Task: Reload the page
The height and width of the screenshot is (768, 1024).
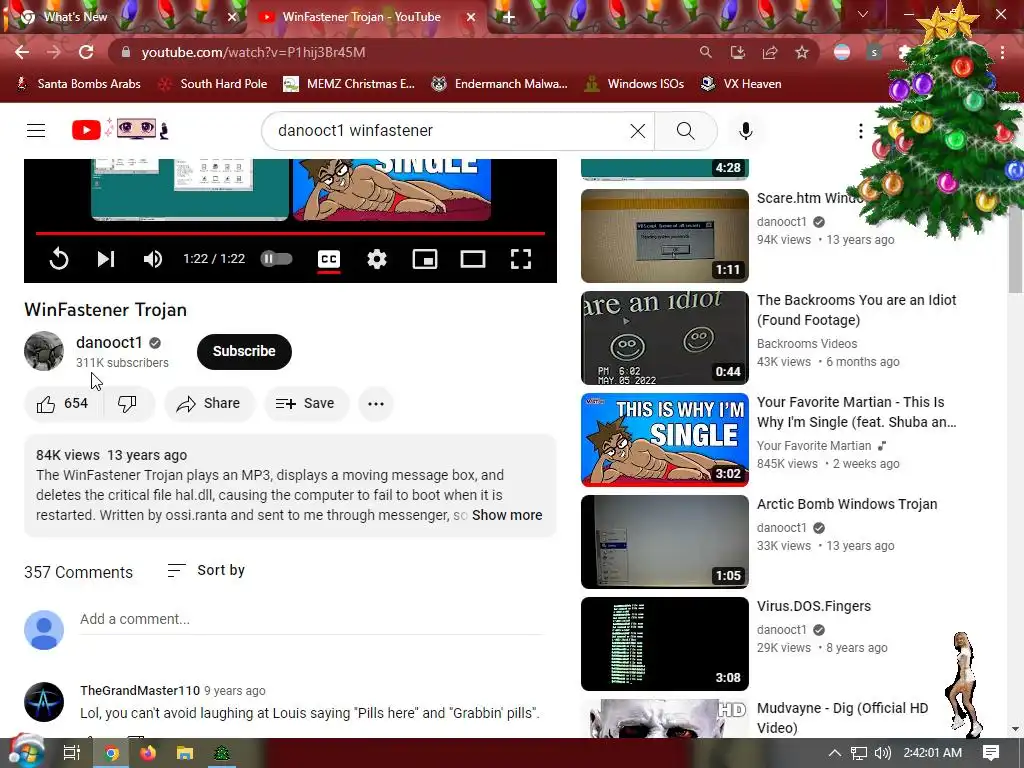Action: 86,52
